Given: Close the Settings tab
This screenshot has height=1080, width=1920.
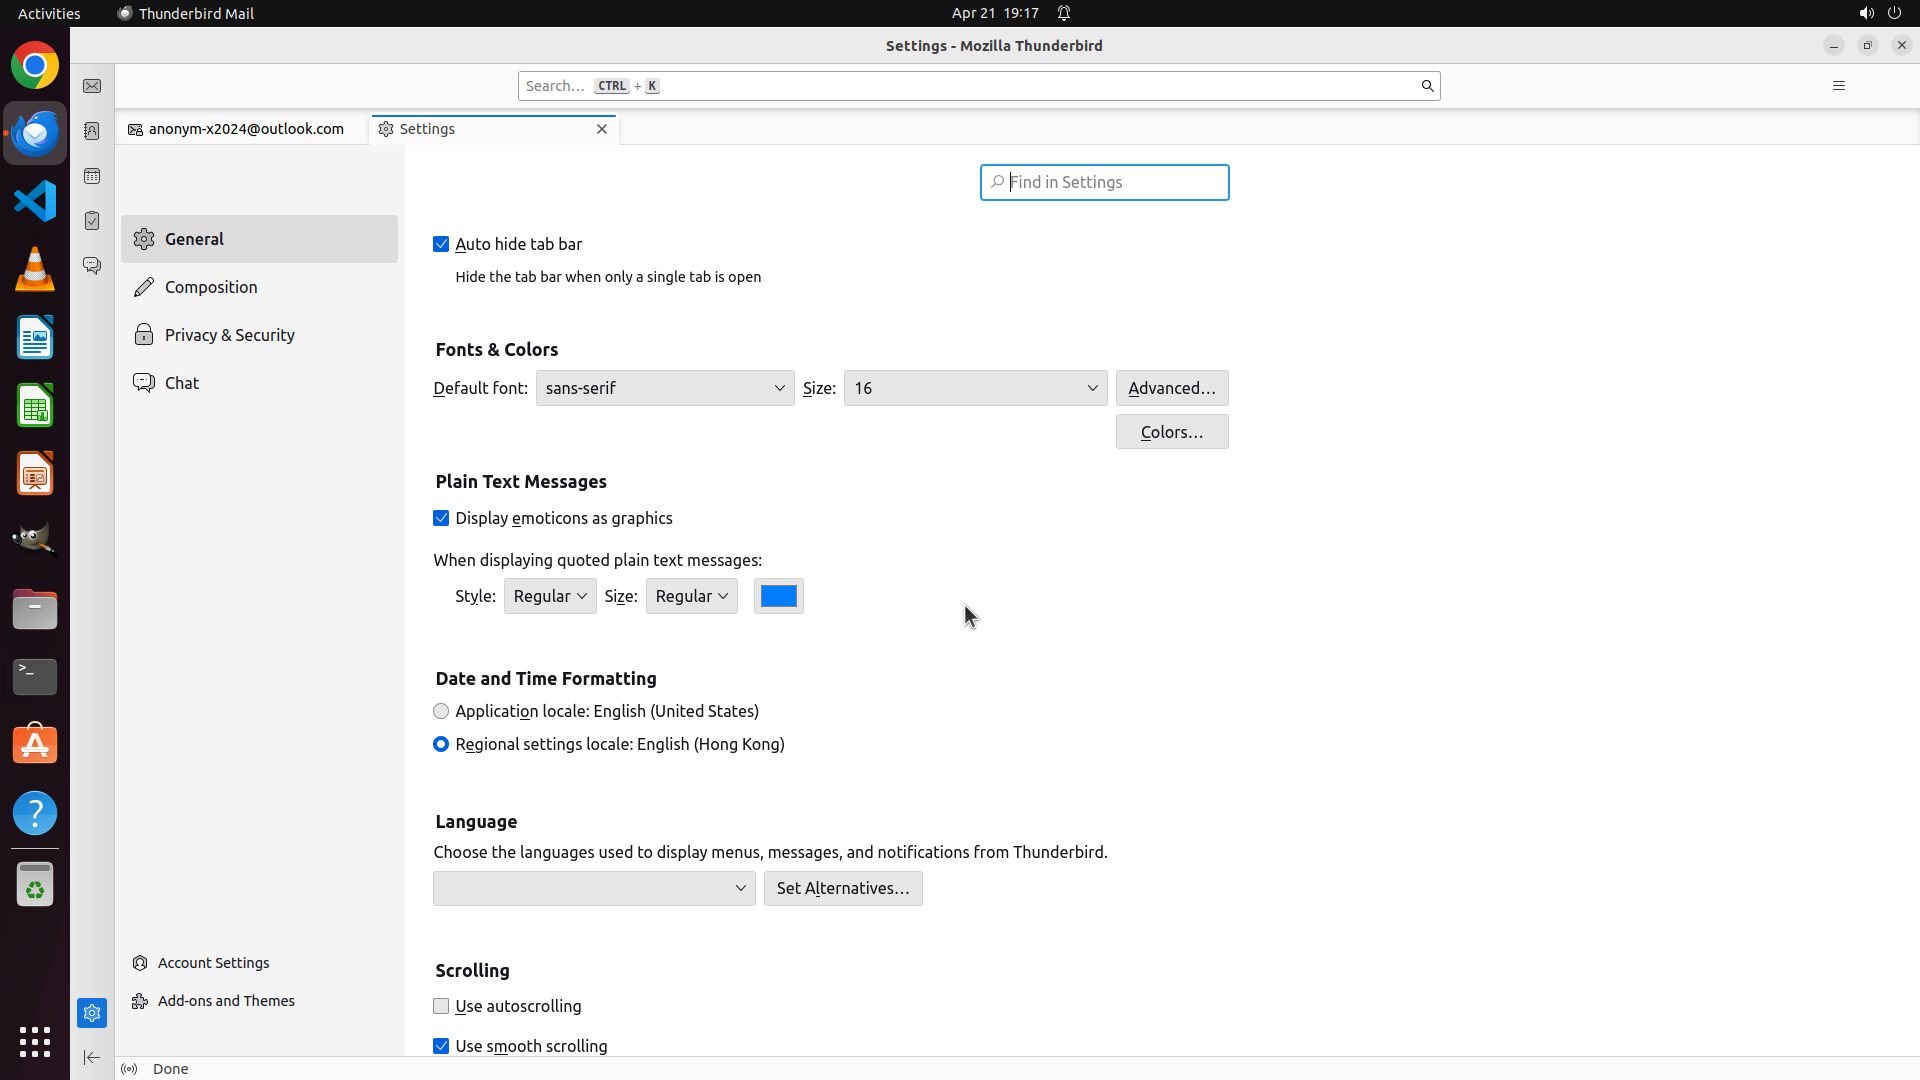Looking at the screenshot, I should (x=602, y=129).
